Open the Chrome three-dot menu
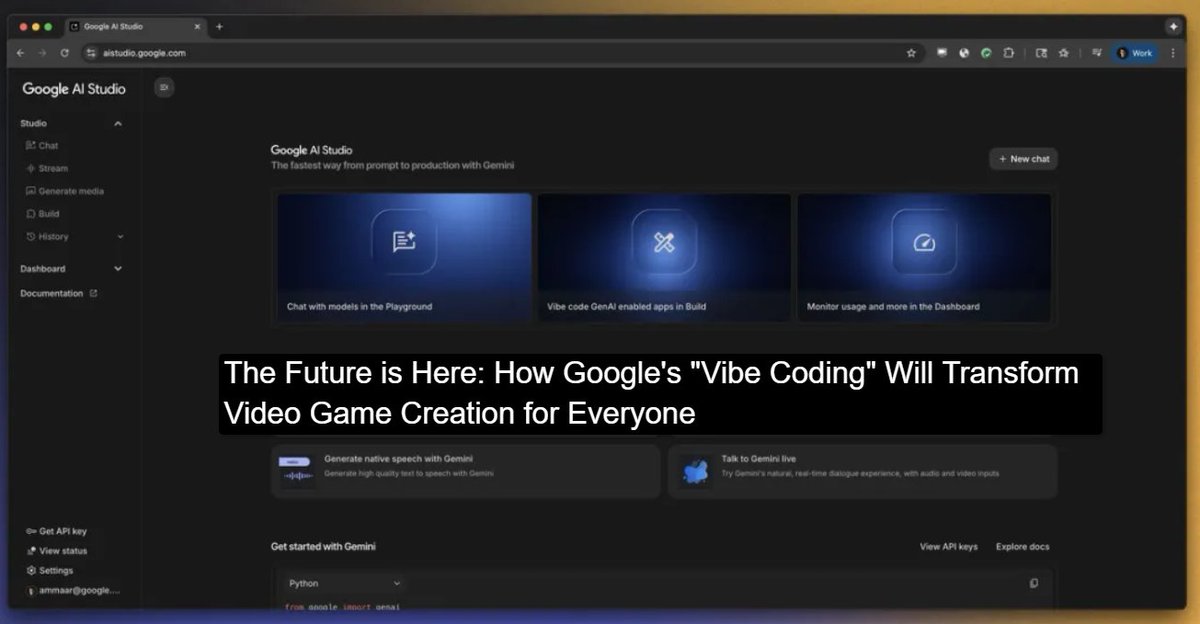Screen dimensions: 1200x624 (x=1175, y=53)
